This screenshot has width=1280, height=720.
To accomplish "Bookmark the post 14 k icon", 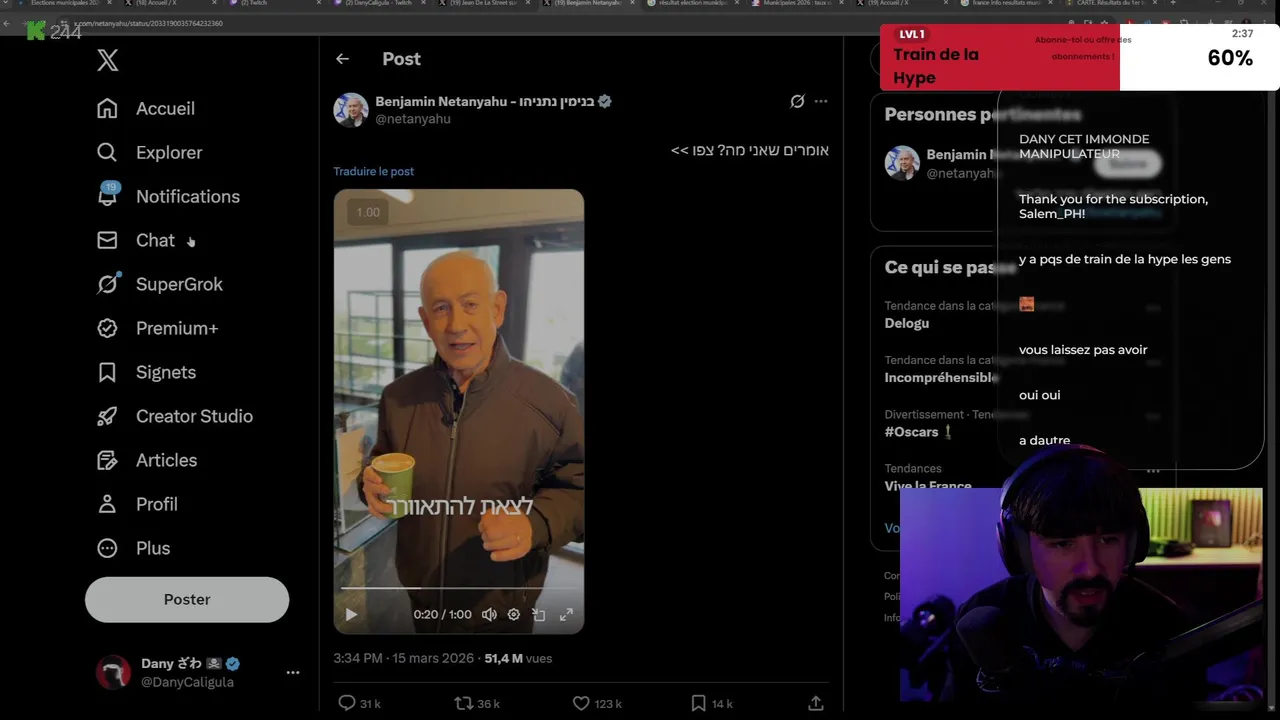I will (x=698, y=703).
